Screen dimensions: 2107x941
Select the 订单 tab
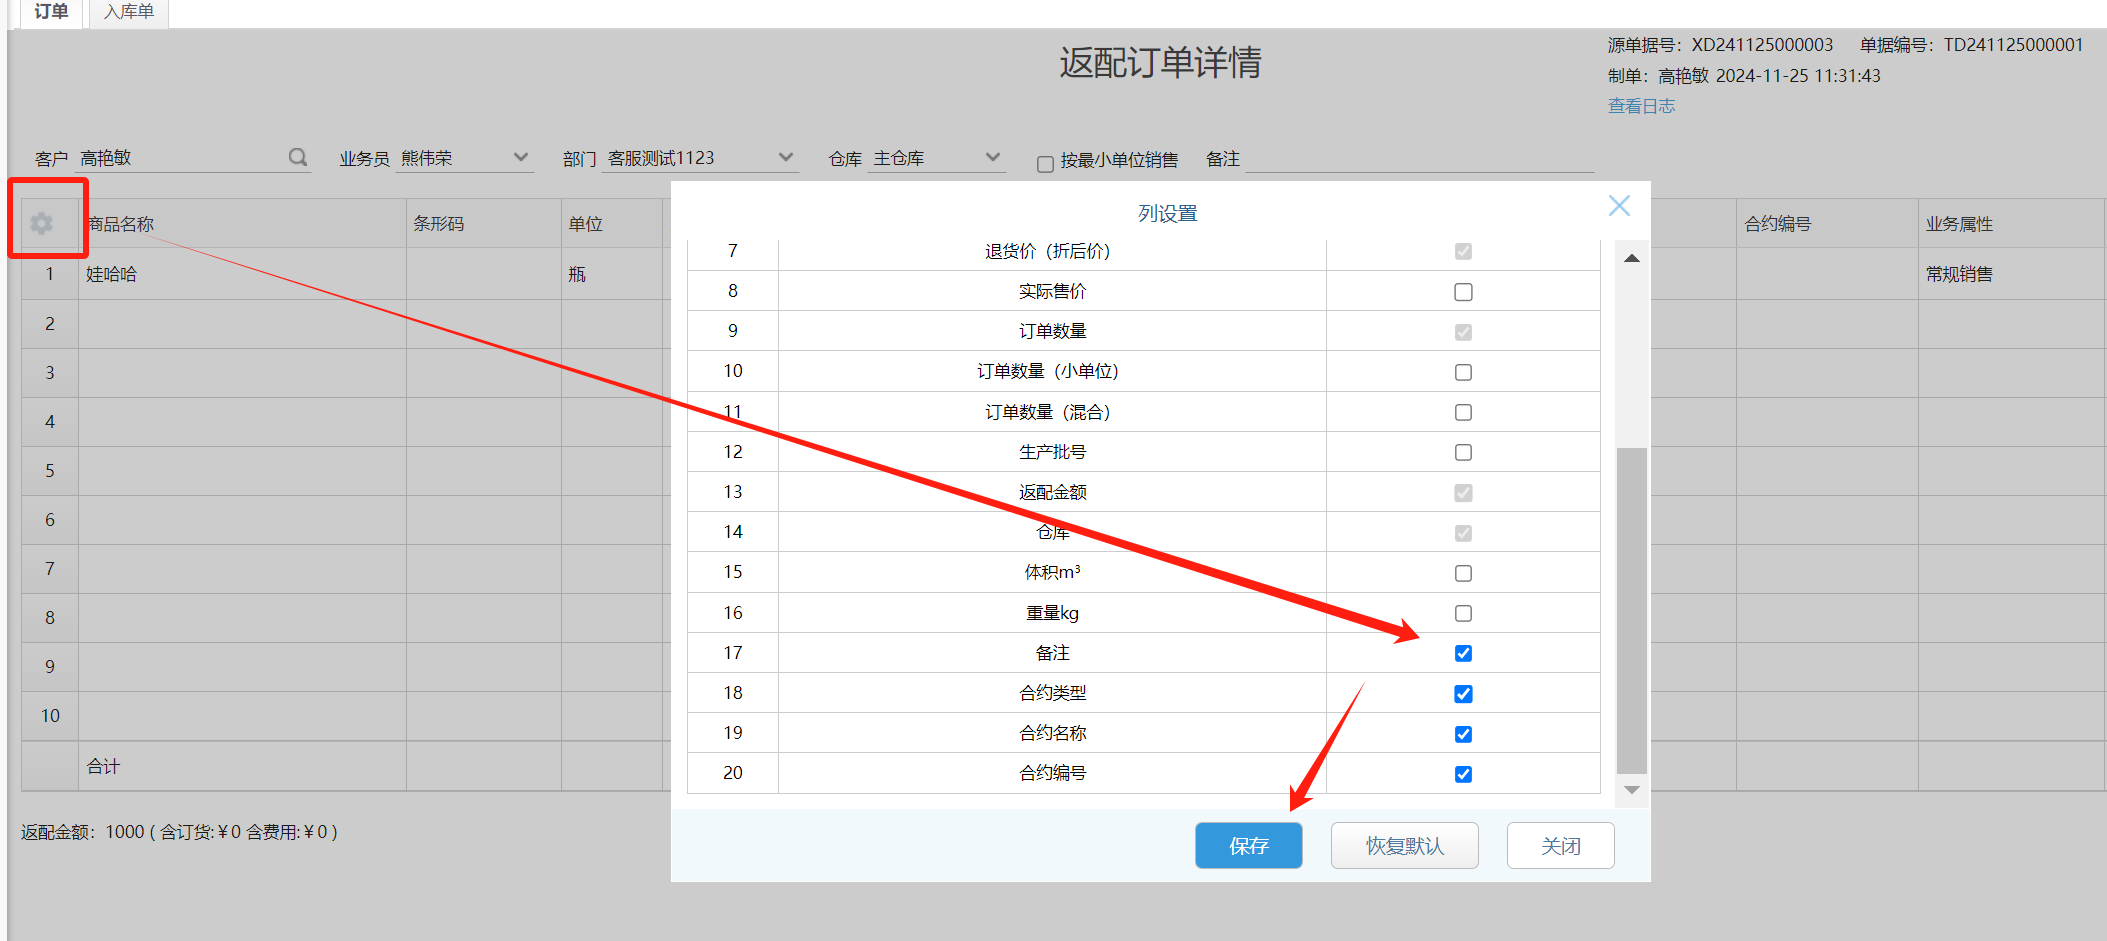[x=51, y=12]
